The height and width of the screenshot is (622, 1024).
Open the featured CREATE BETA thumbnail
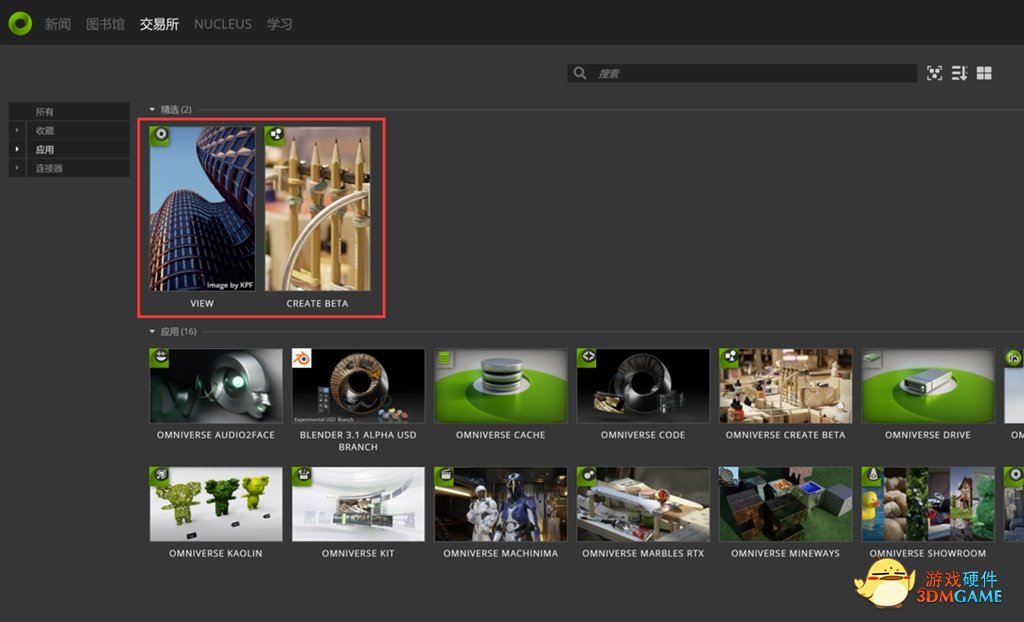click(x=317, y=208)
